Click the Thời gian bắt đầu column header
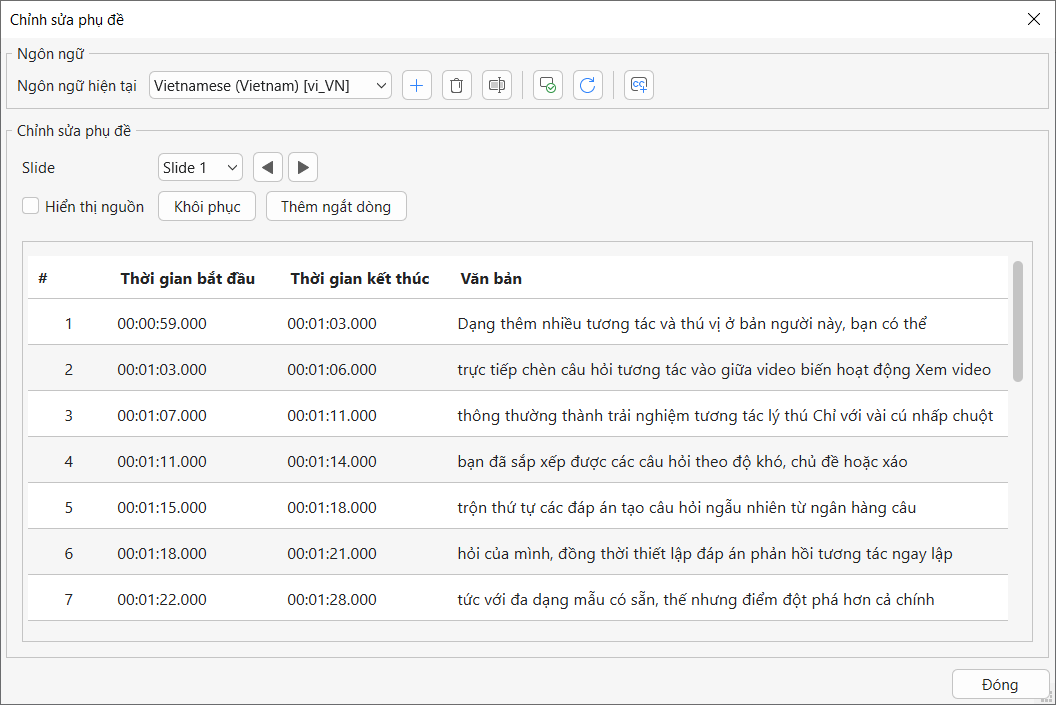This screenshot has width=1056, height=705. 187,278
